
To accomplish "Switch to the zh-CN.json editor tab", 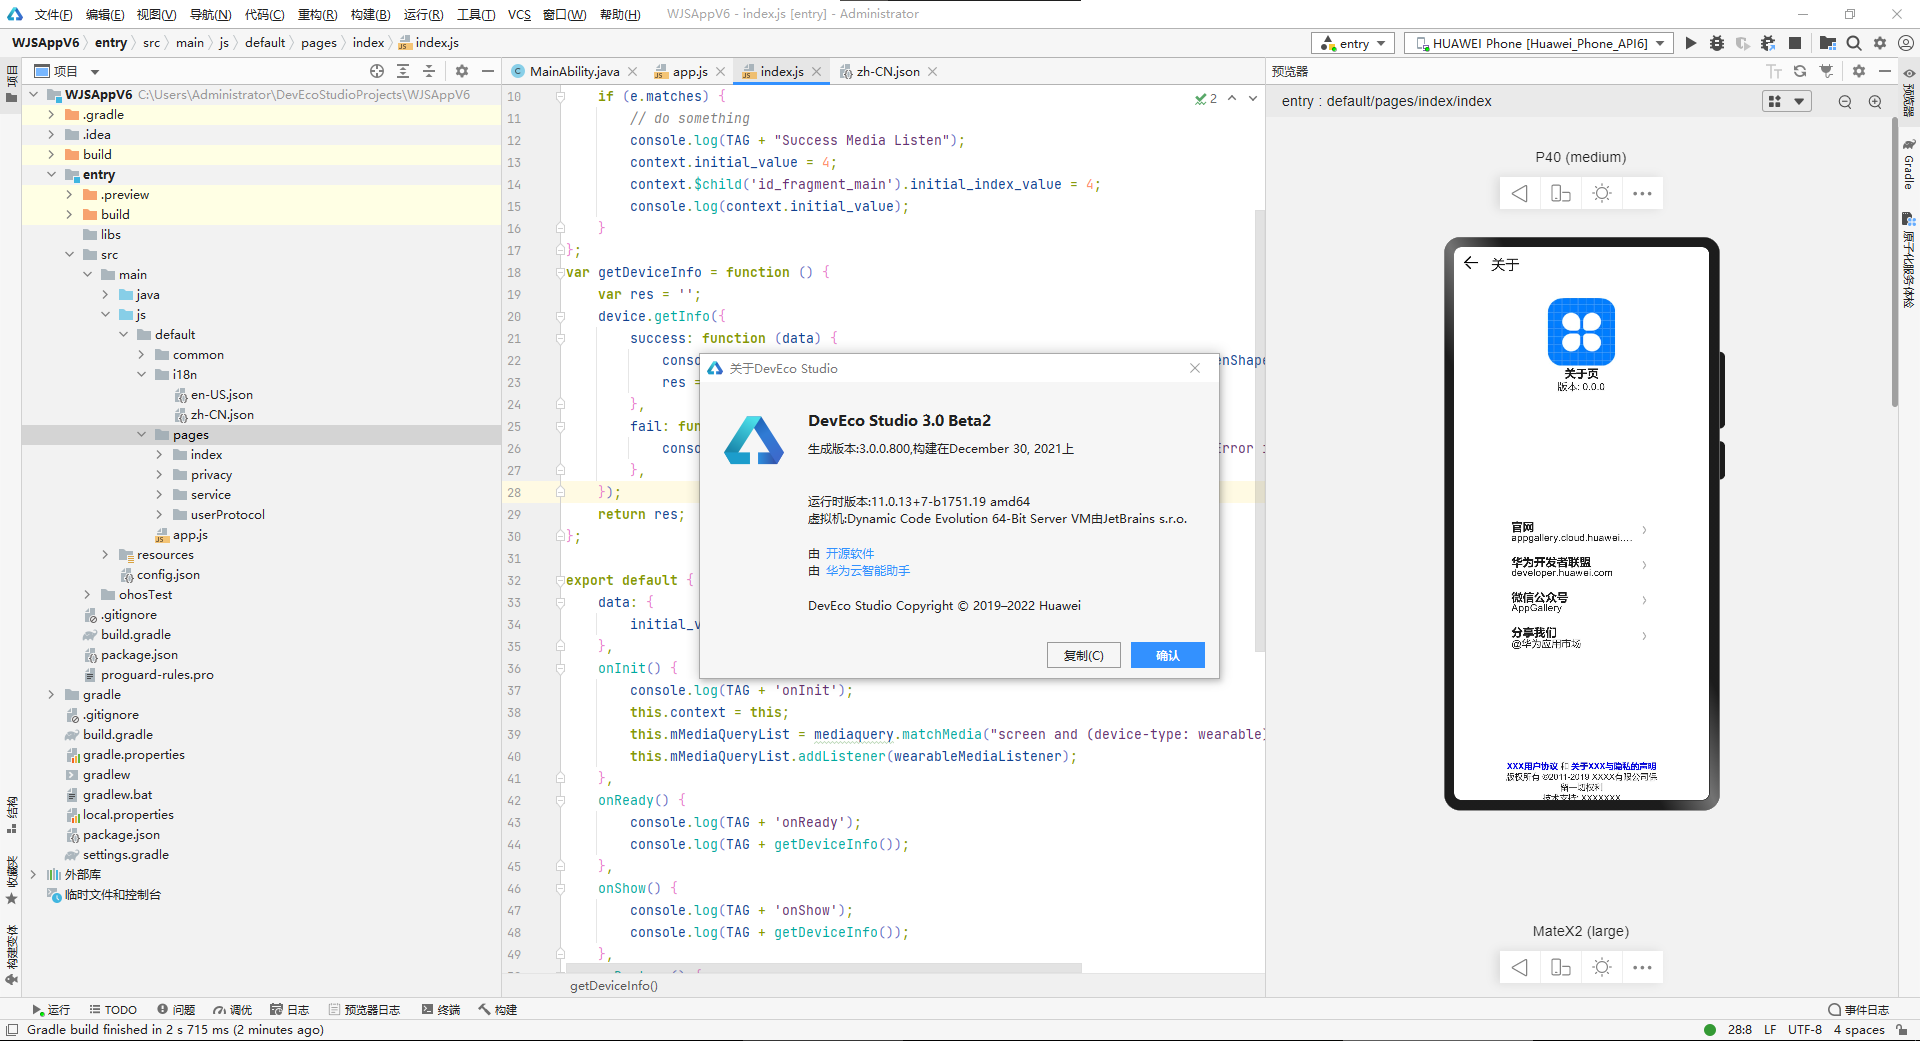I will (887, 72).
